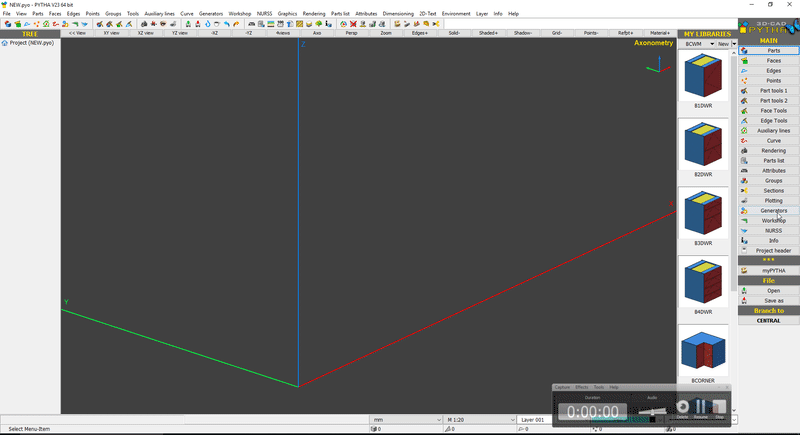Click the Part tools 1 hammer toolbar icon
Viewport: 800px width, 435px height.
(99, 24)
